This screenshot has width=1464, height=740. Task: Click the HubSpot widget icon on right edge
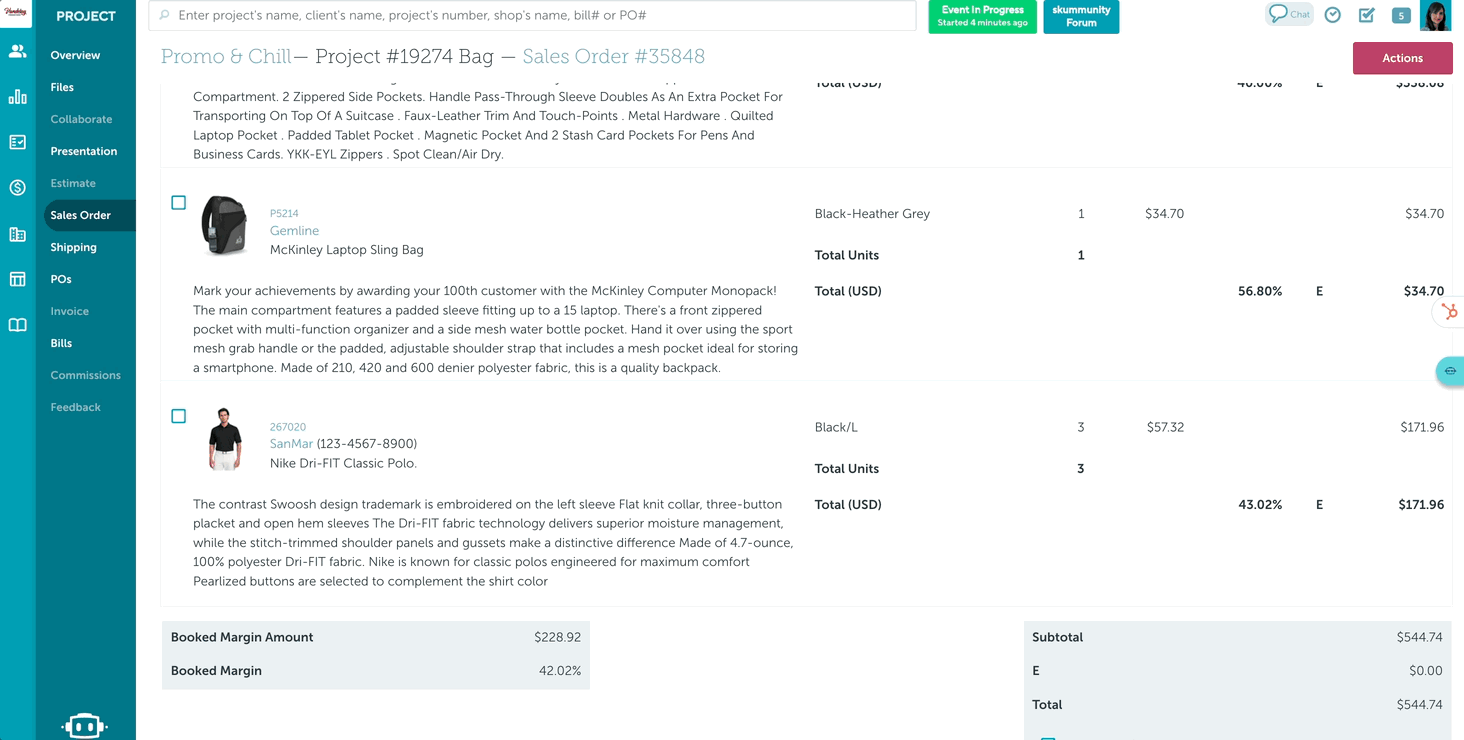(1450, 312)
